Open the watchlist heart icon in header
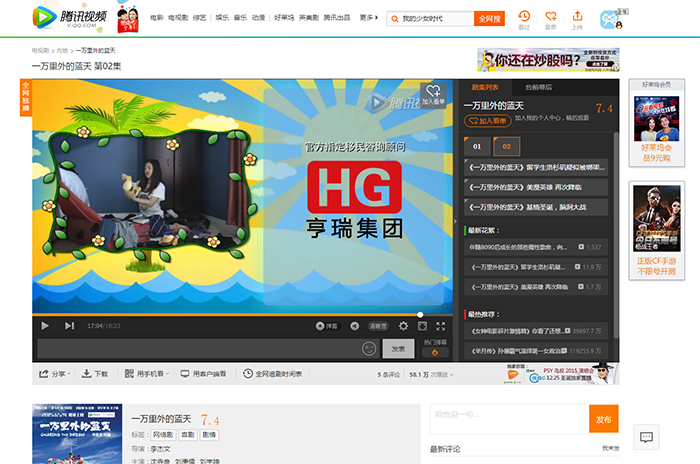 (551, 17)
